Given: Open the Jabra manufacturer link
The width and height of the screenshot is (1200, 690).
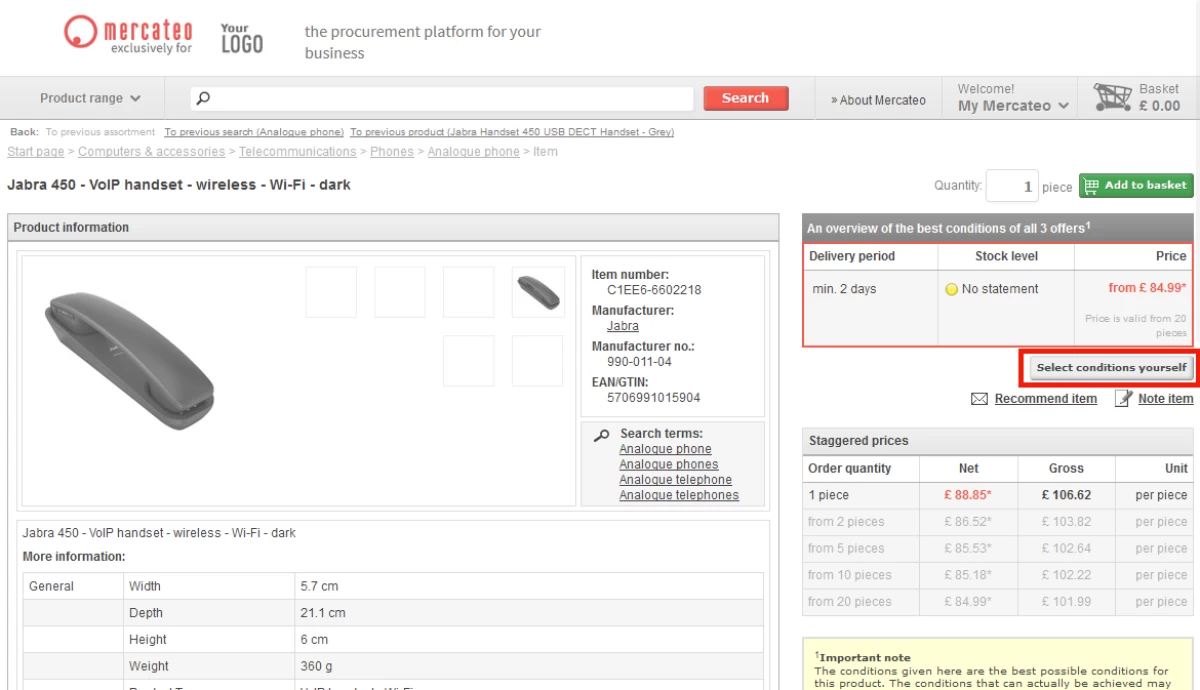Looking at the screenshot, I should pos(622,326).
